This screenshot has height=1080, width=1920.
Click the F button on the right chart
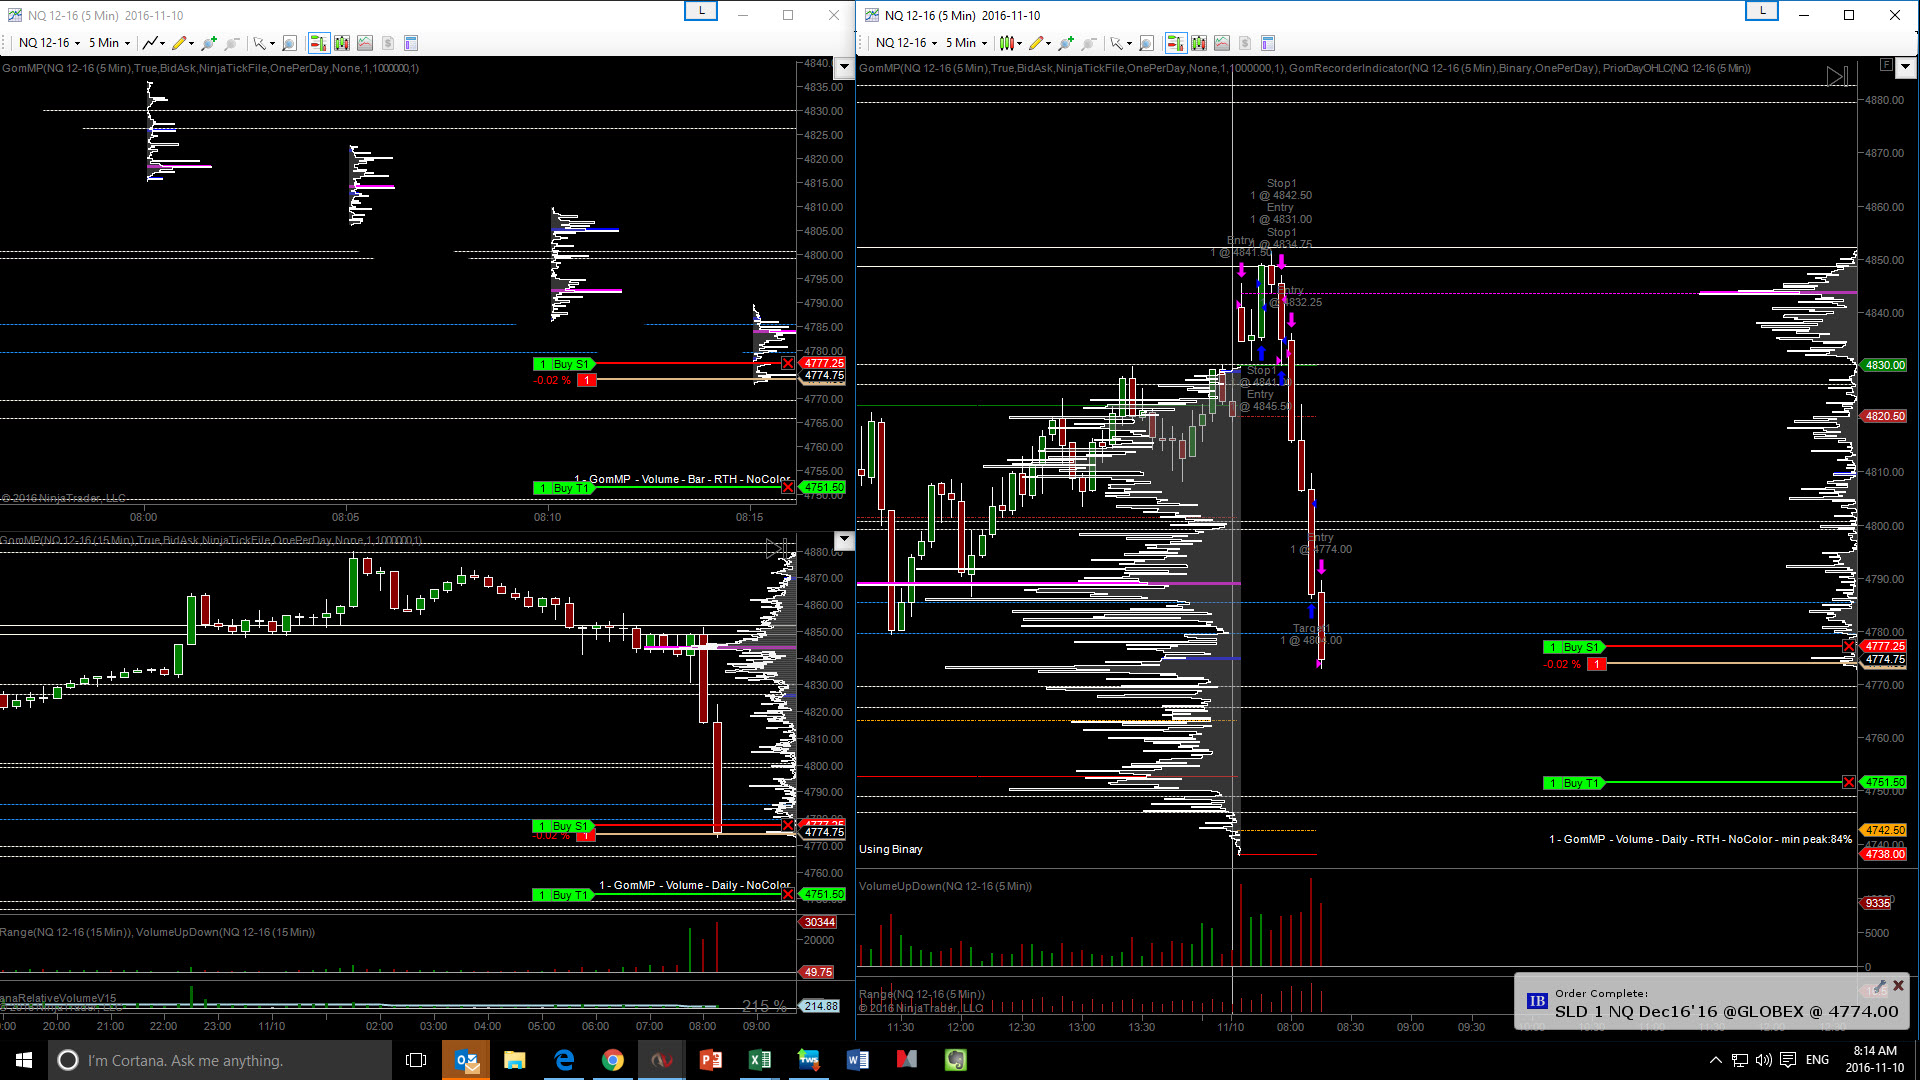(1885, 65)
